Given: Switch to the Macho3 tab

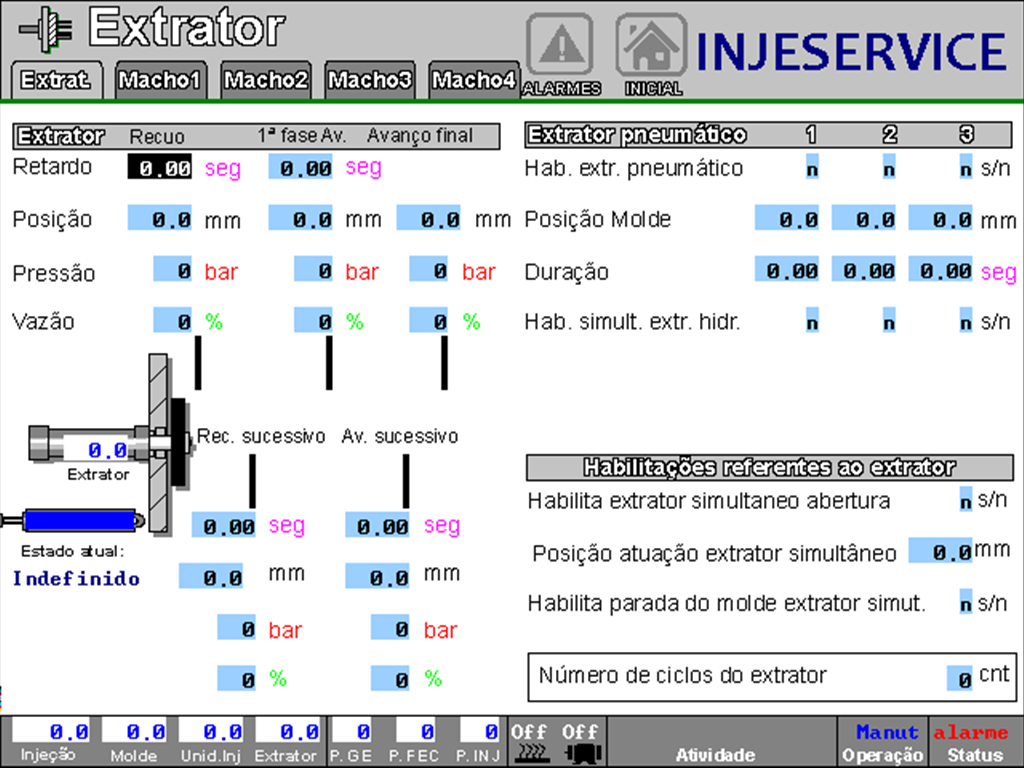Looking at the screenshot, I should 370,81.
